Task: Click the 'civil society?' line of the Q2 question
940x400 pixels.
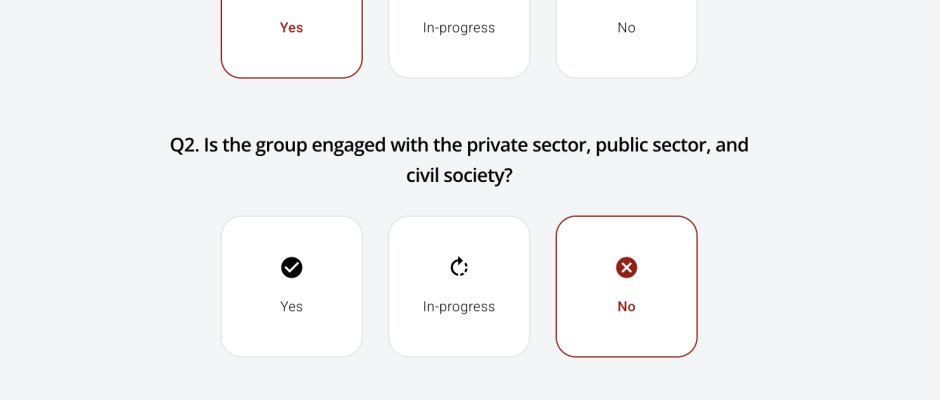Action: [x=459, y=176]
